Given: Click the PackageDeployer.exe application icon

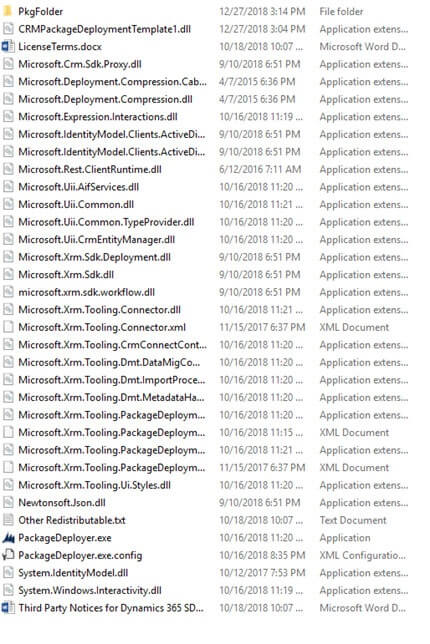Looking at the screenshot, I should click(x=8, y=538).
